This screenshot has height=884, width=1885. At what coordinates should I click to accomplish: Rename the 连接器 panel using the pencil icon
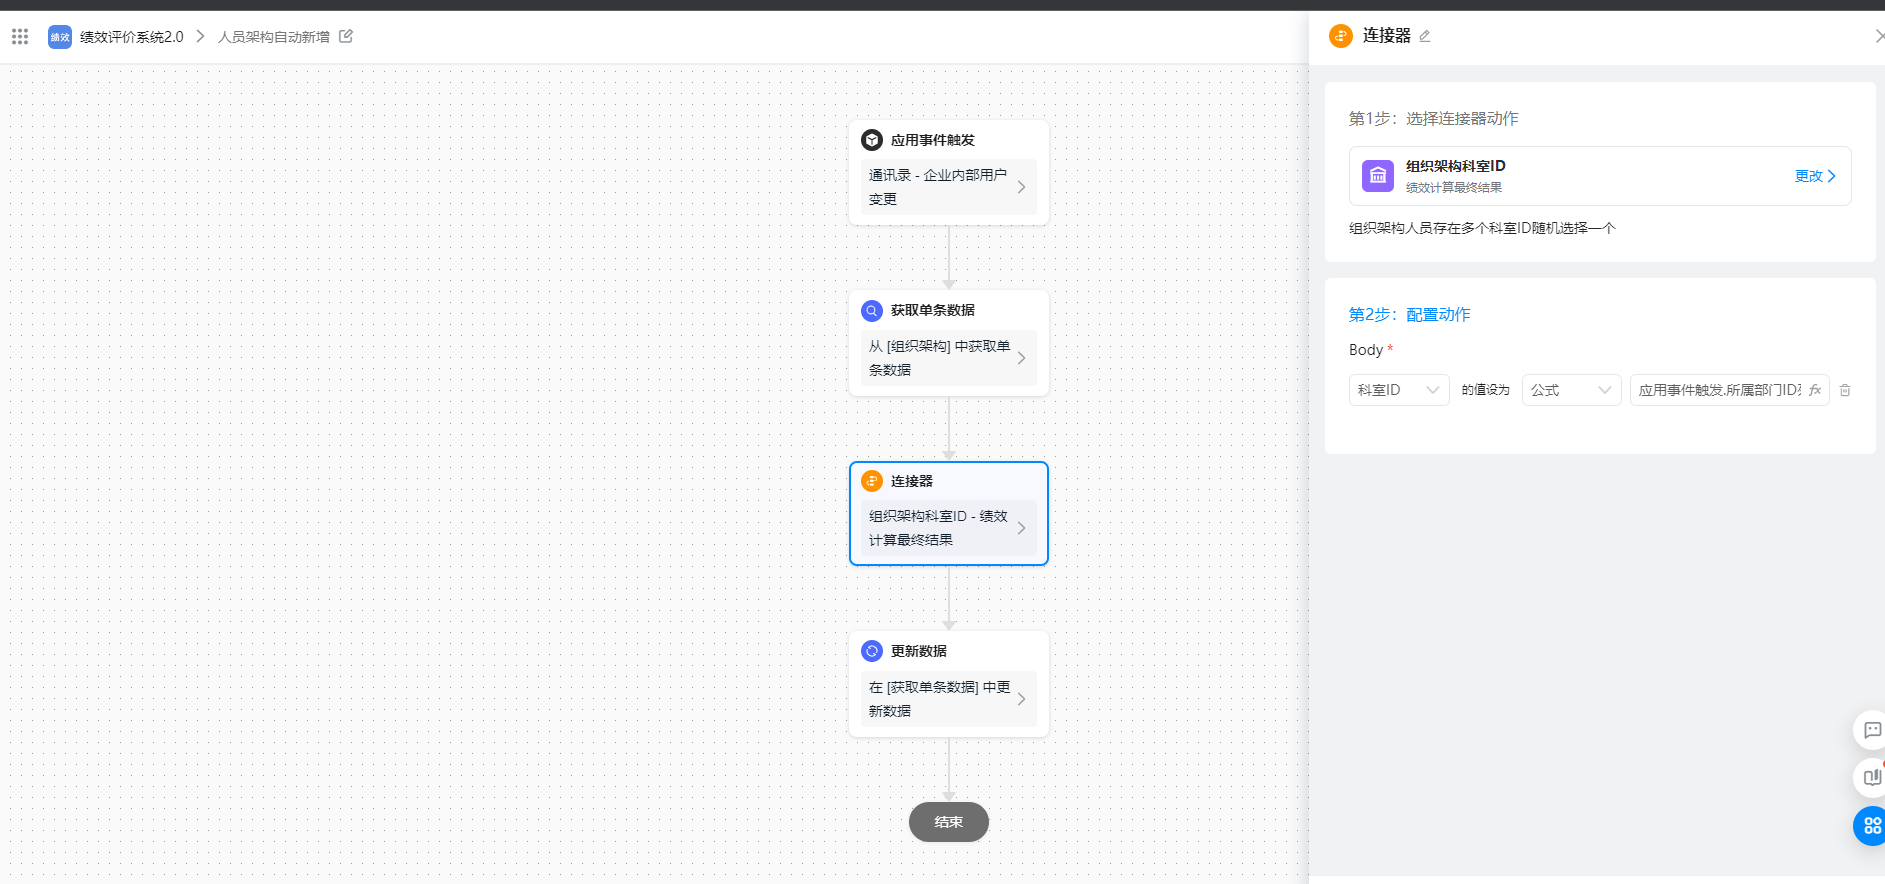1425,36
